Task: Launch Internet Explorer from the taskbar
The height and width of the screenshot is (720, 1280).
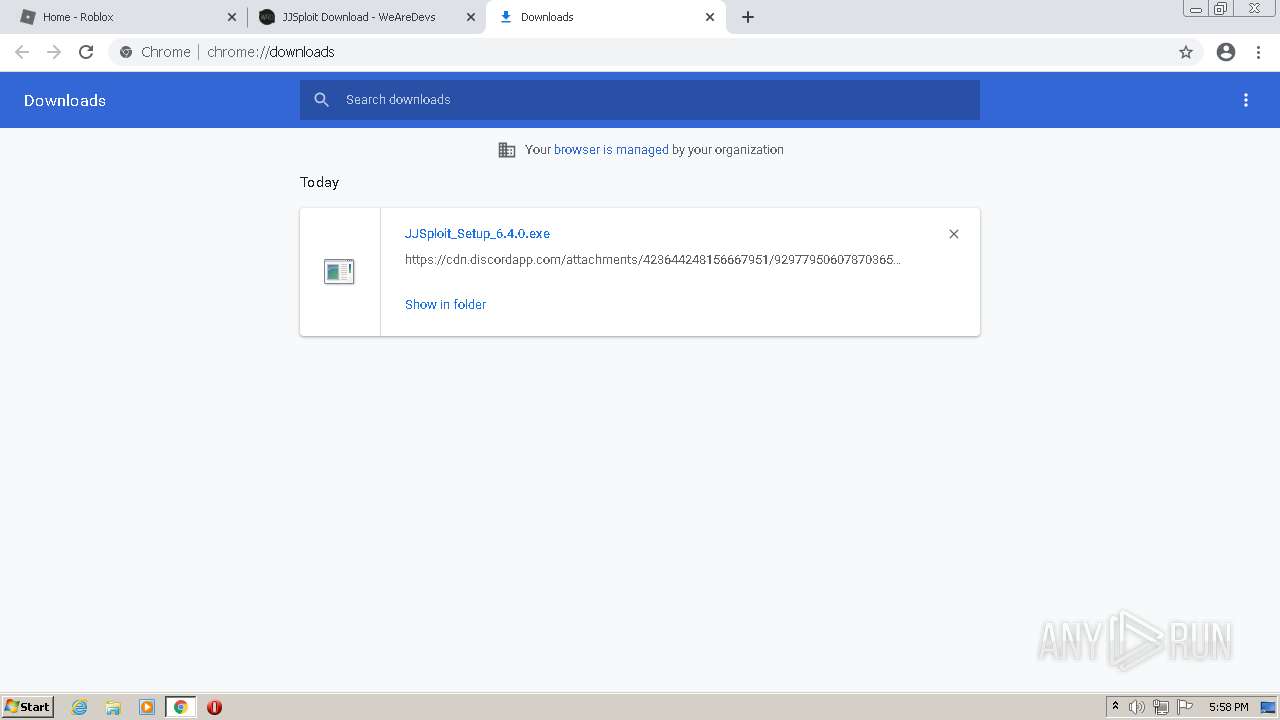Action: 80,707
